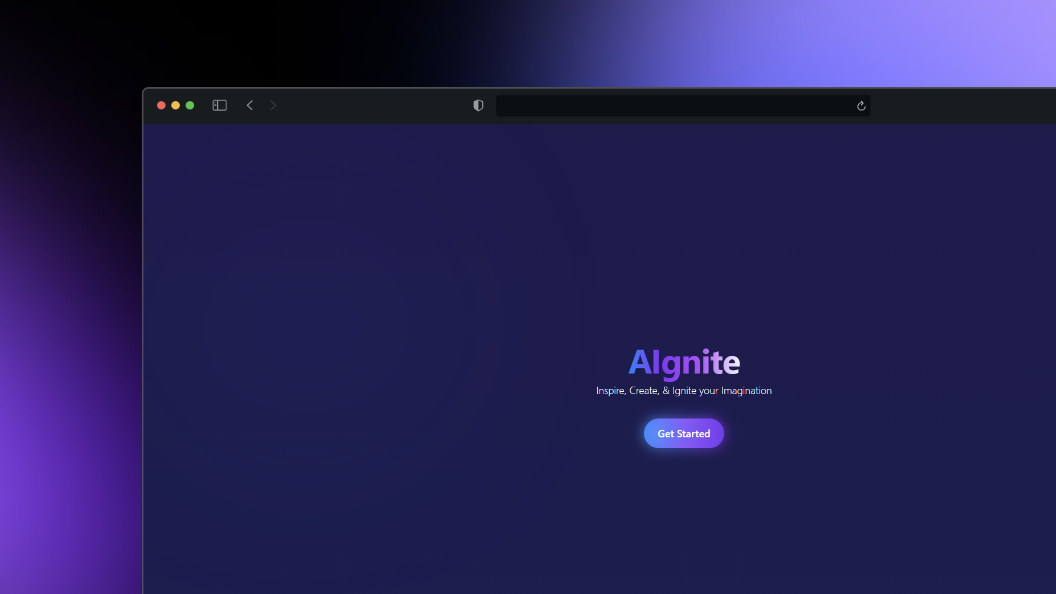Click the tagline under the AIgnite title
The width and height of the screenshot is (1056, 594).
[684, 391]
